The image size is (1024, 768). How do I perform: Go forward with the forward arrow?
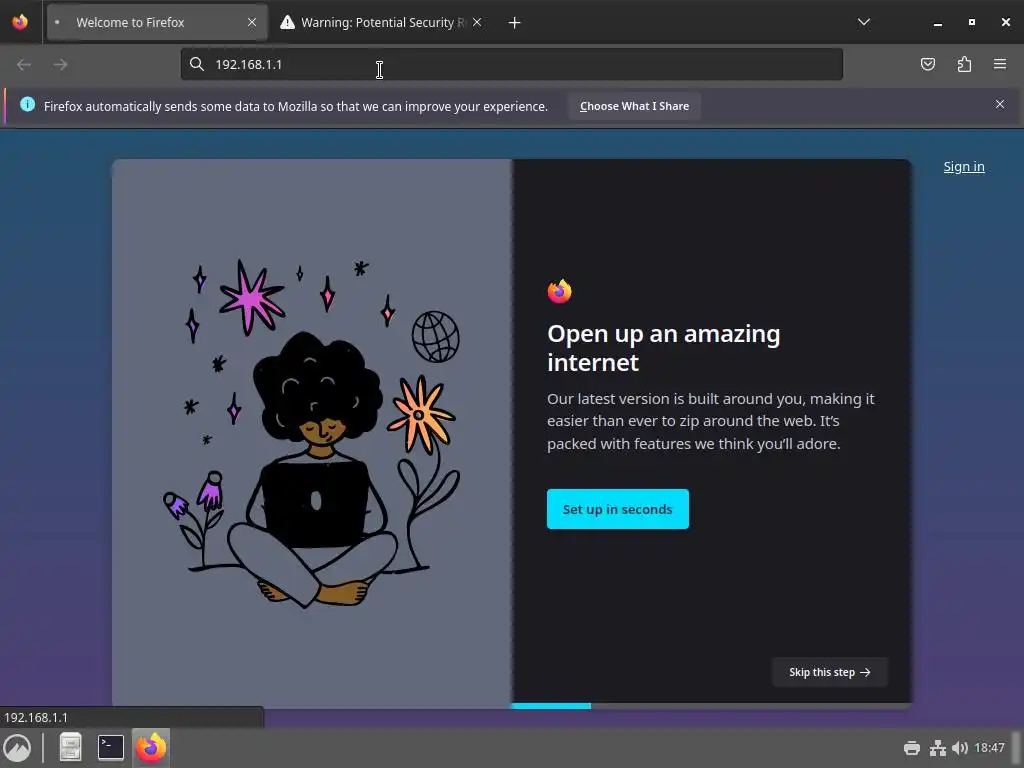(x=60, y=64)
